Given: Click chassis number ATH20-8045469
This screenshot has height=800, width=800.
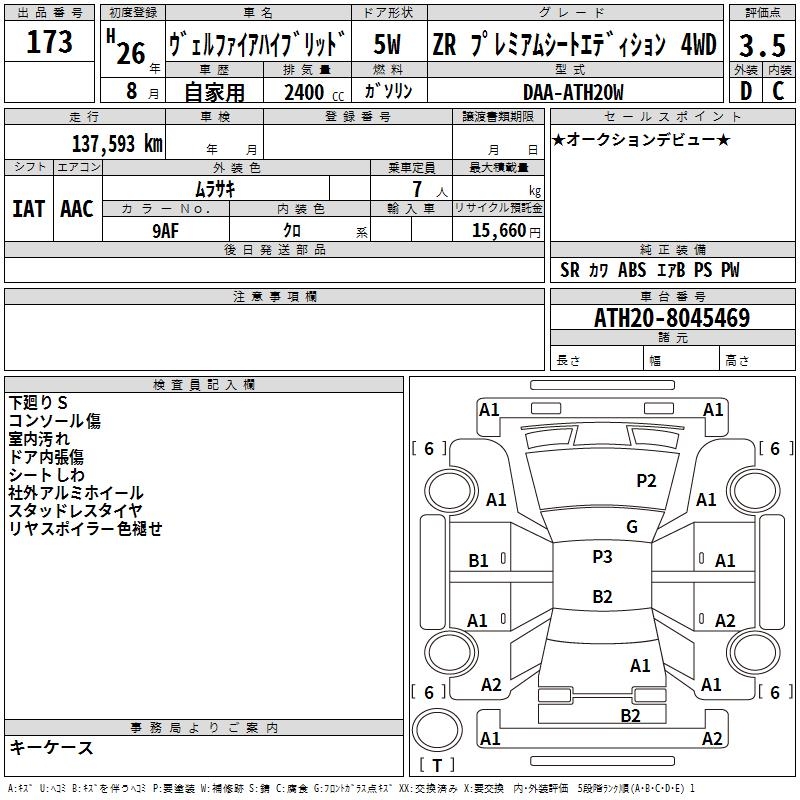Looking at the screenshot, I should click(x=672, y=318).
